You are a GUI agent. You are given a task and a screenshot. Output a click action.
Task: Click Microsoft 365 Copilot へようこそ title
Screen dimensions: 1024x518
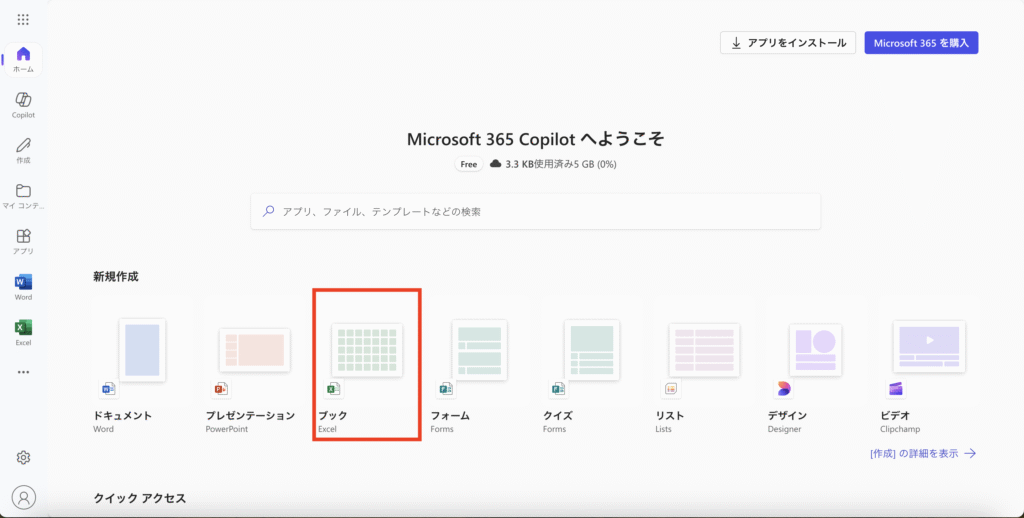(536, 139)
